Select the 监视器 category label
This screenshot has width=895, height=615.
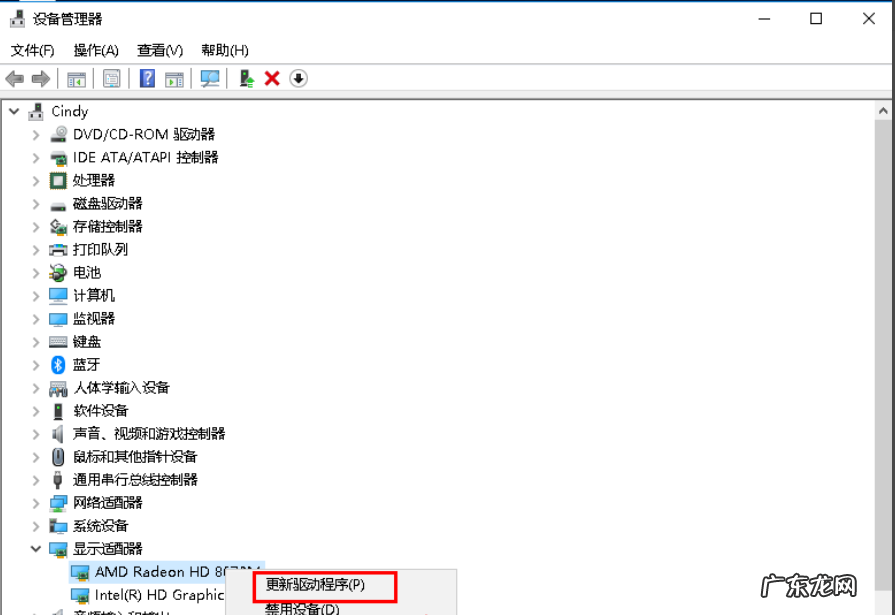click(x=94, y=319)
